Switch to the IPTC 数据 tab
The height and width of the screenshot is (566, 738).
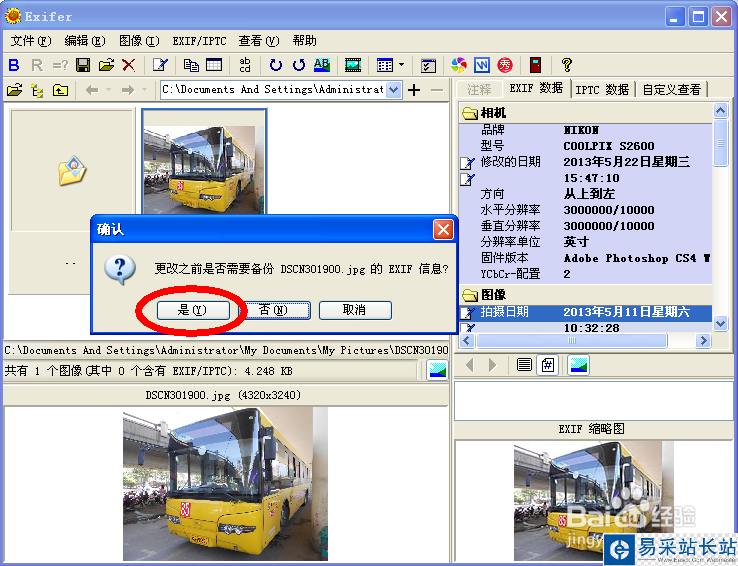point(602,89)
